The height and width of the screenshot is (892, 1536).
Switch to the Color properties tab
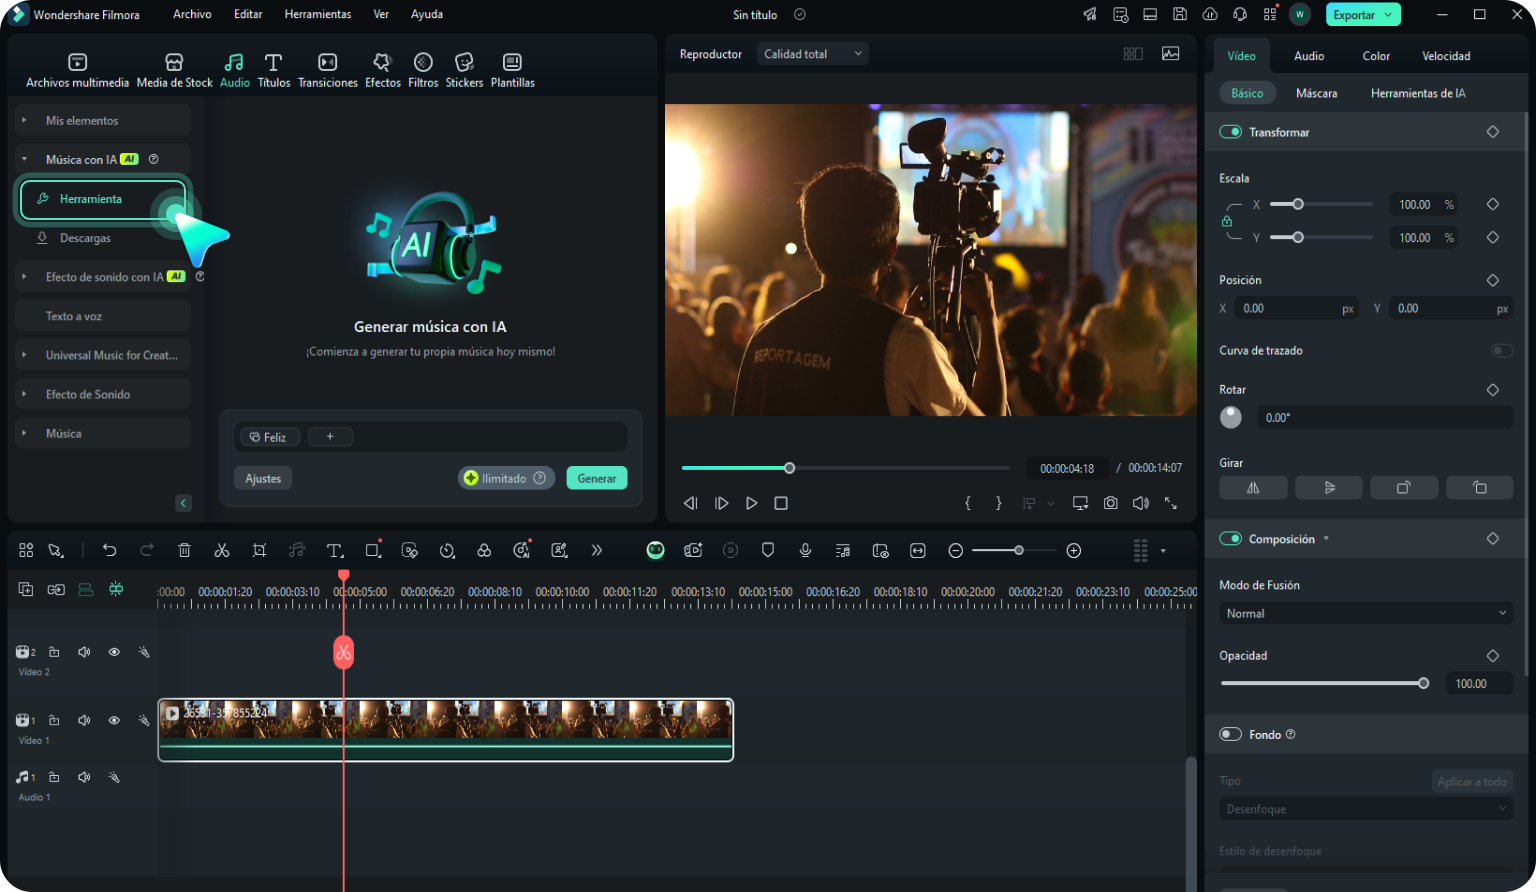(1376, 56)
